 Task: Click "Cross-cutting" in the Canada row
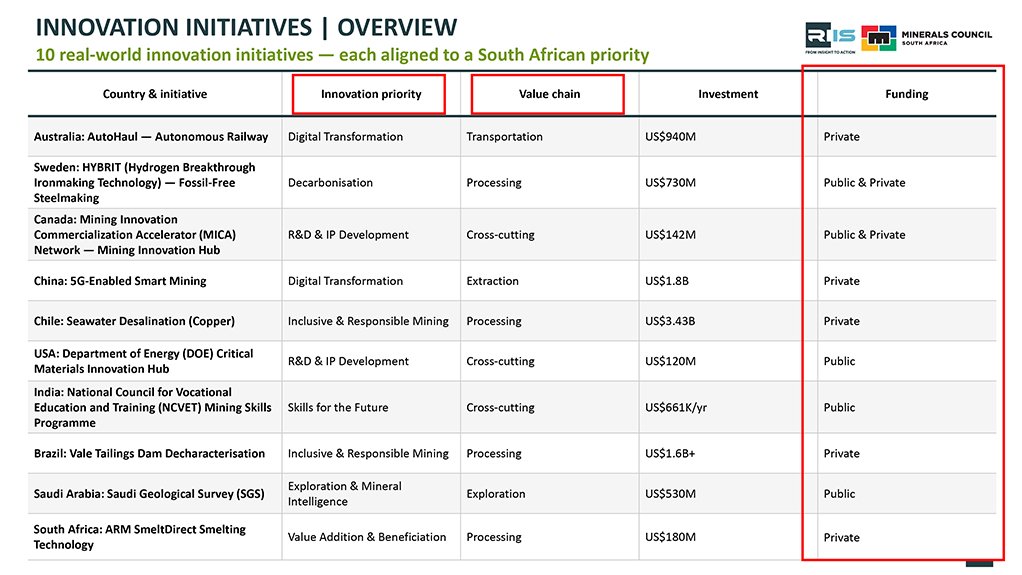(501, 235)
